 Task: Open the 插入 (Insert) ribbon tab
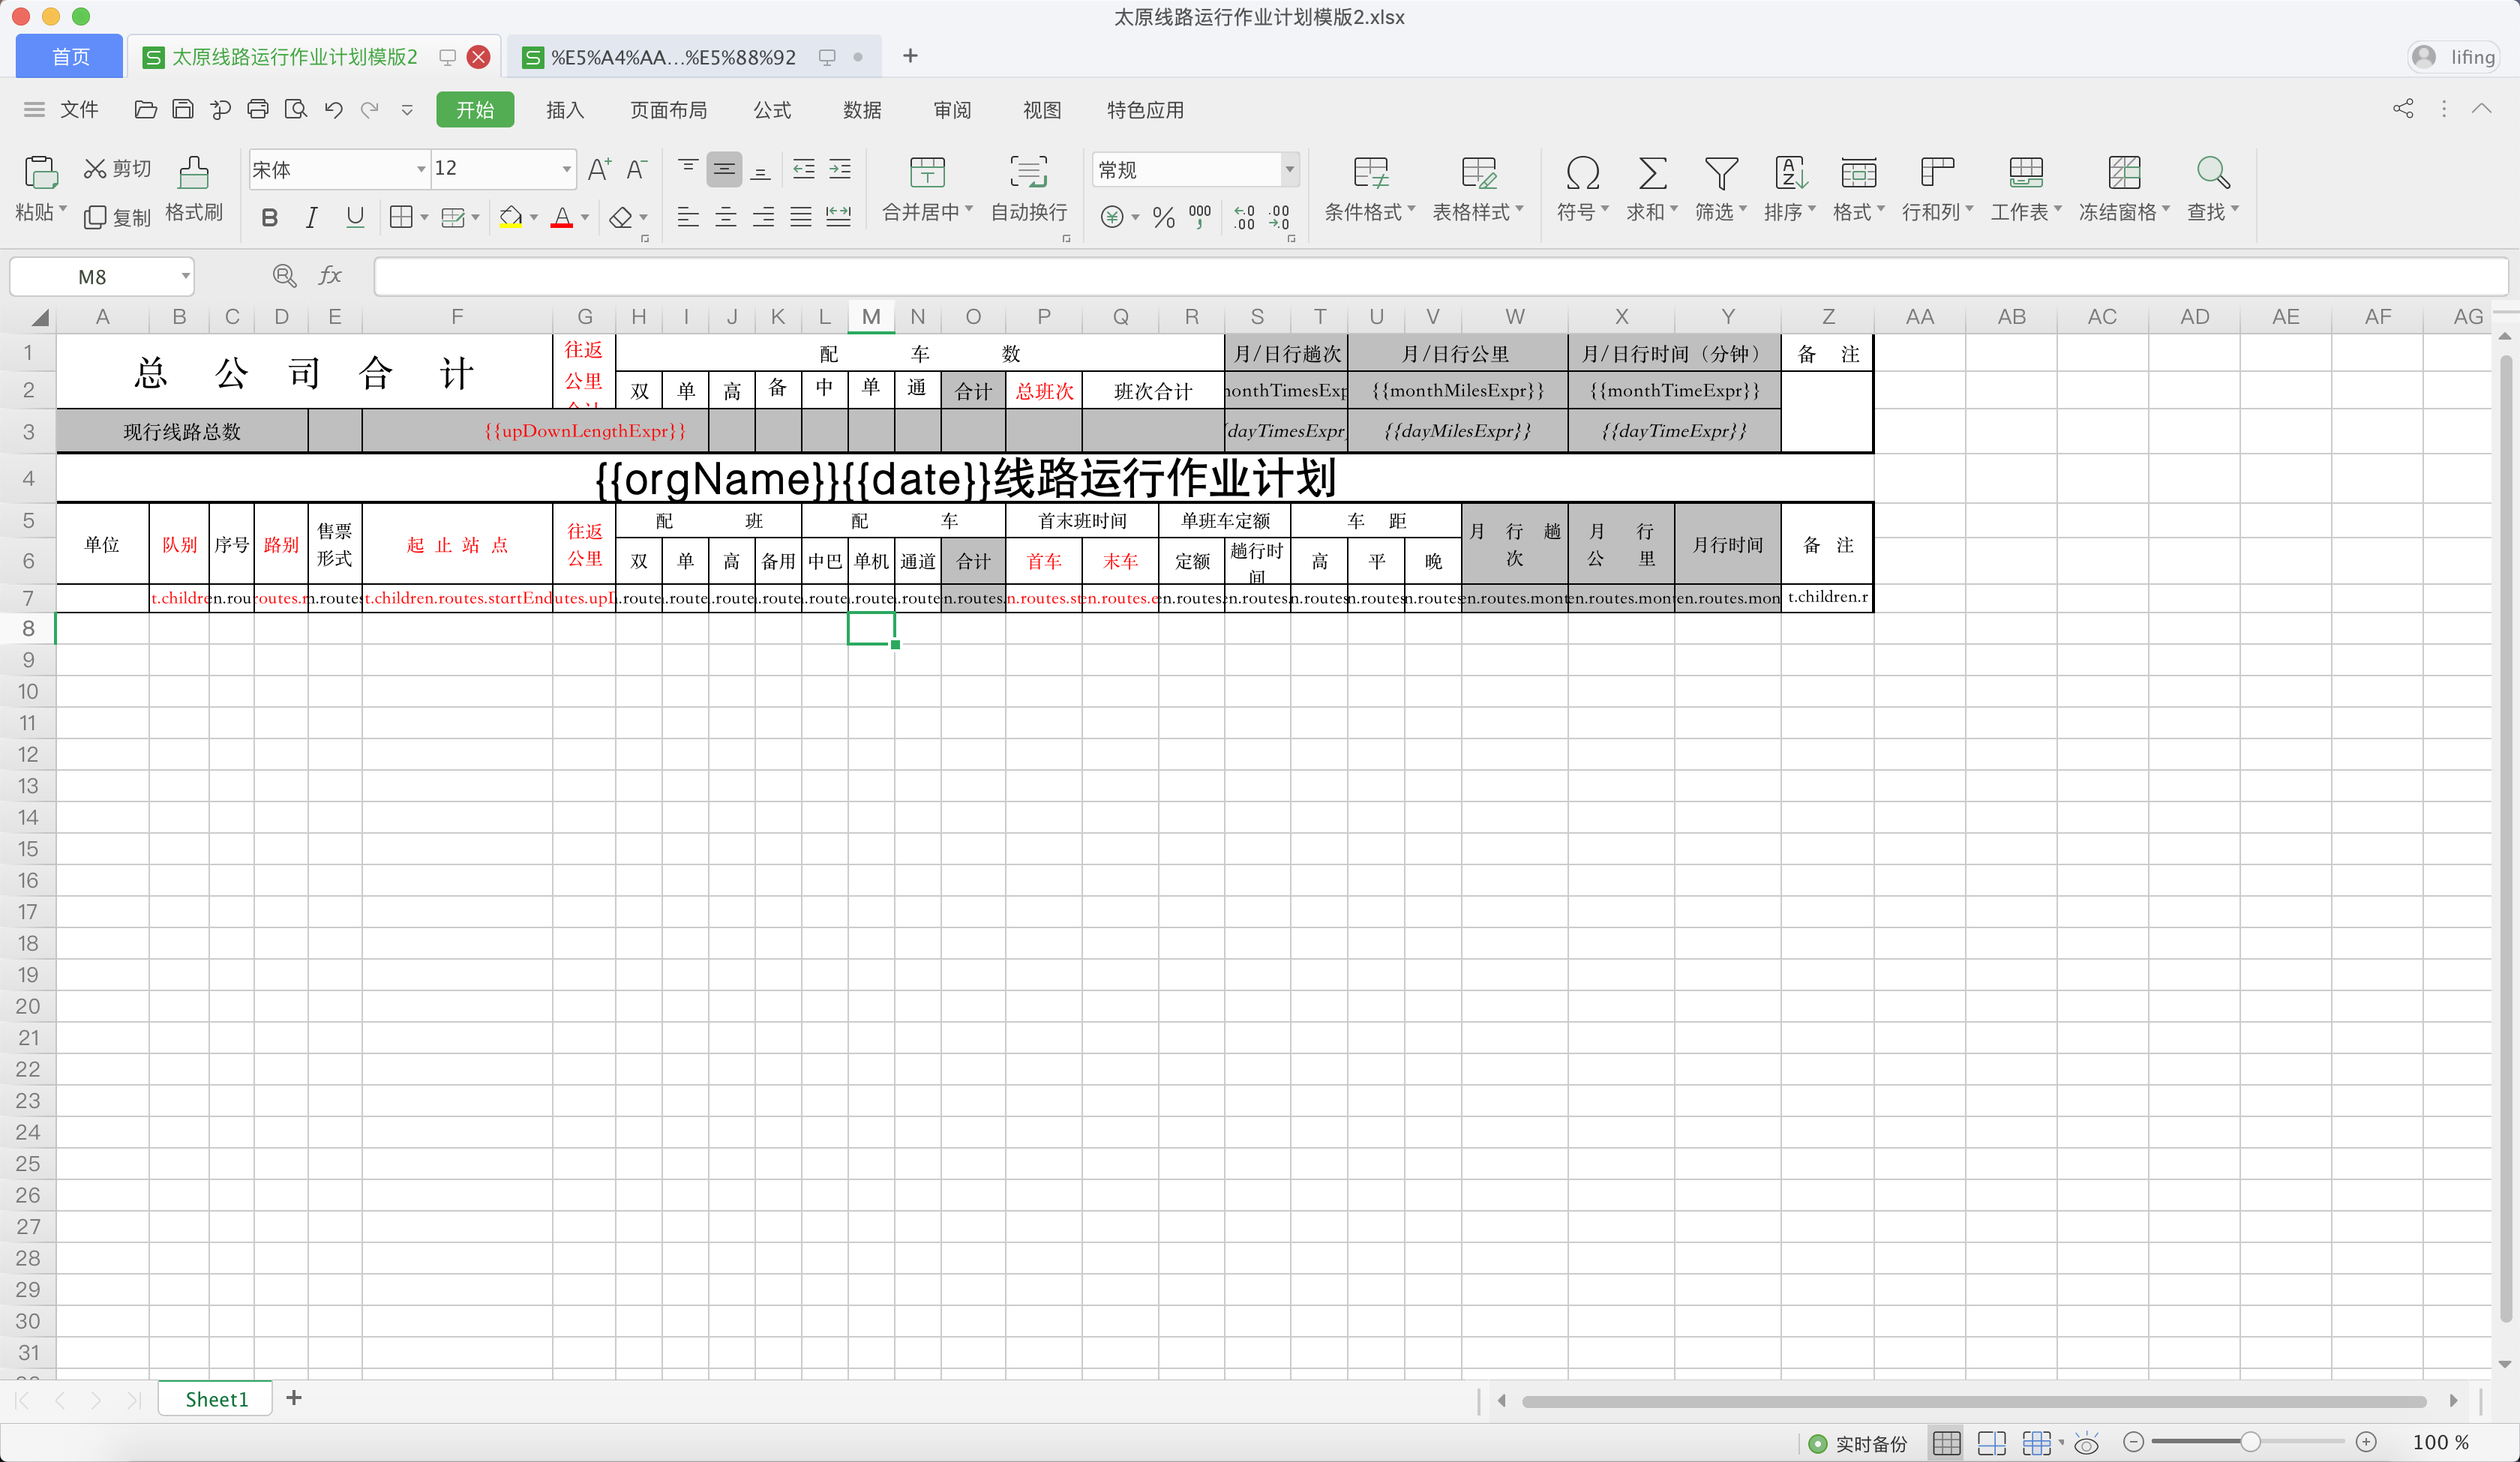pos(564,110)
